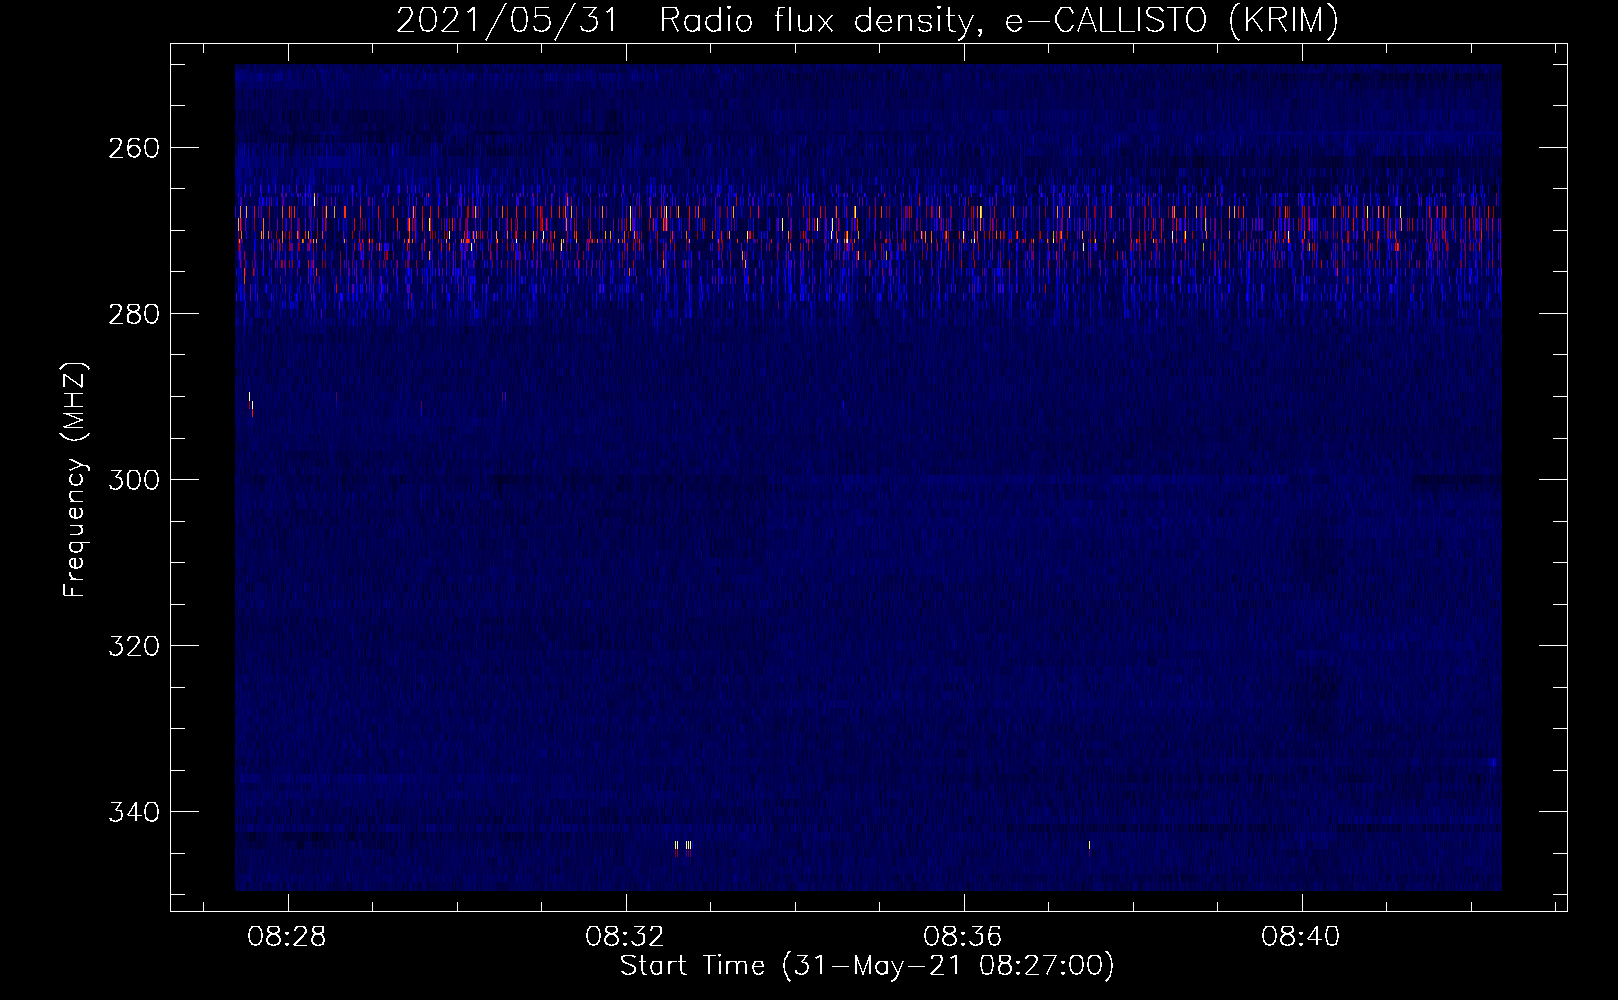Viewport: 1618px width, 1000px height.
Task: Click the 08:40 time tick label
Action: 1301,937
